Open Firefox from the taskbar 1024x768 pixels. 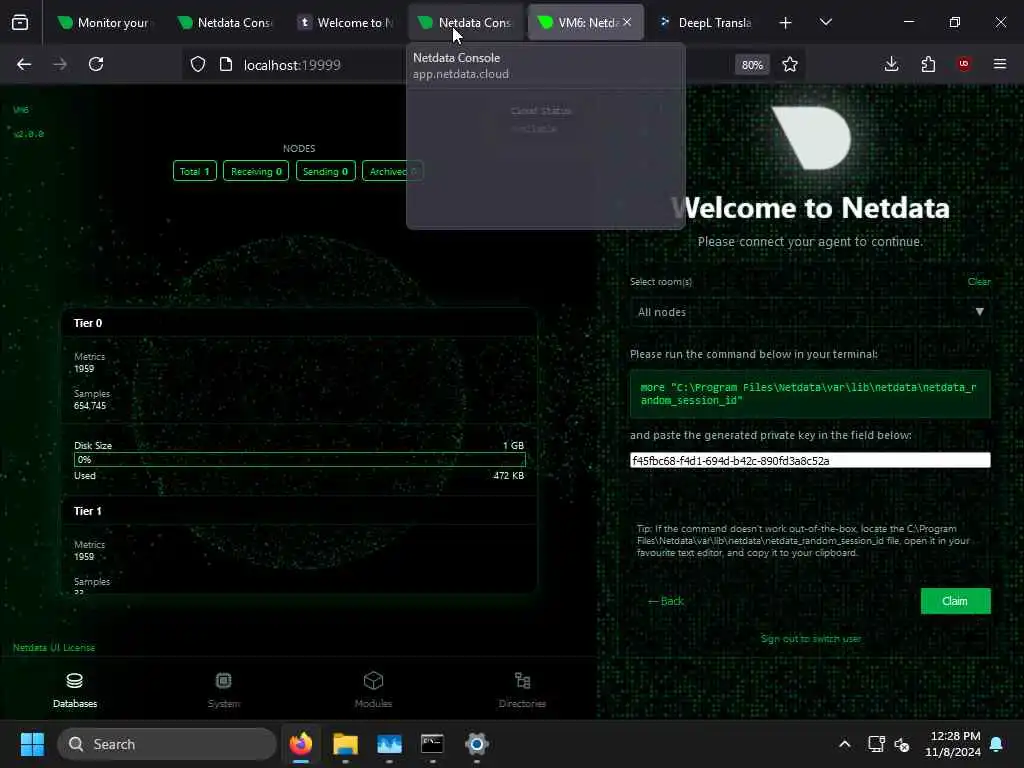[x=300, y=744]
